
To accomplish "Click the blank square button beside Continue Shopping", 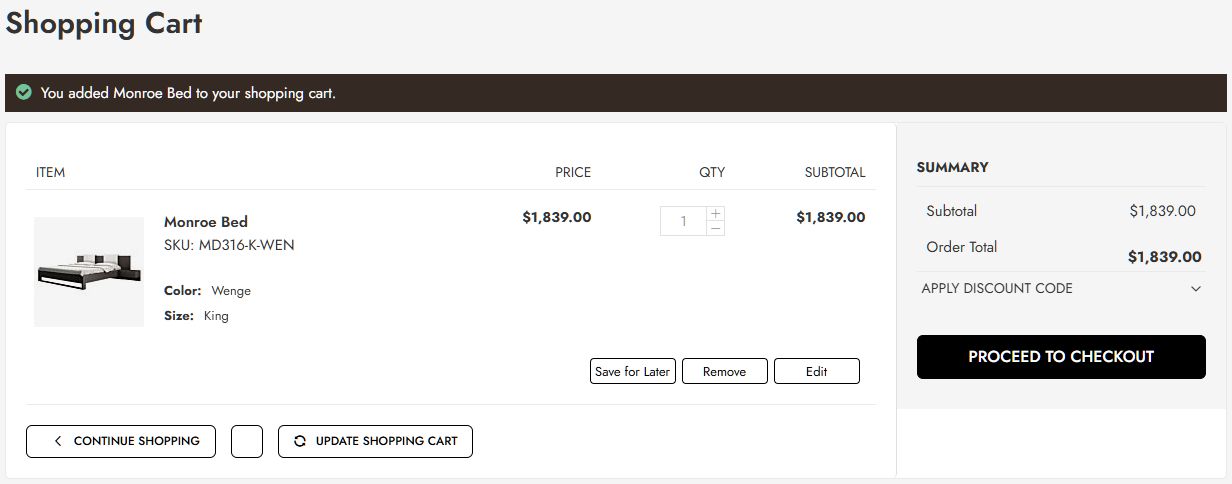I will (247, 441).
